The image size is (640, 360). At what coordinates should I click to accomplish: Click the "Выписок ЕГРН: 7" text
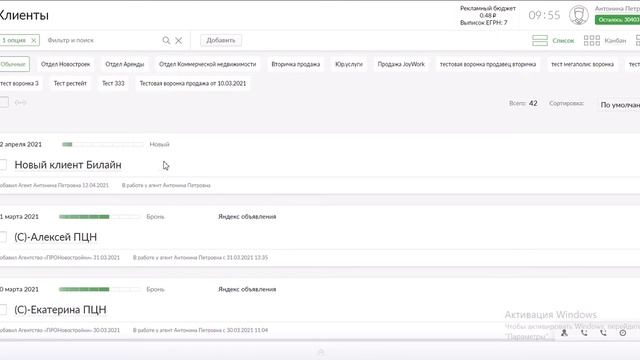484,23
